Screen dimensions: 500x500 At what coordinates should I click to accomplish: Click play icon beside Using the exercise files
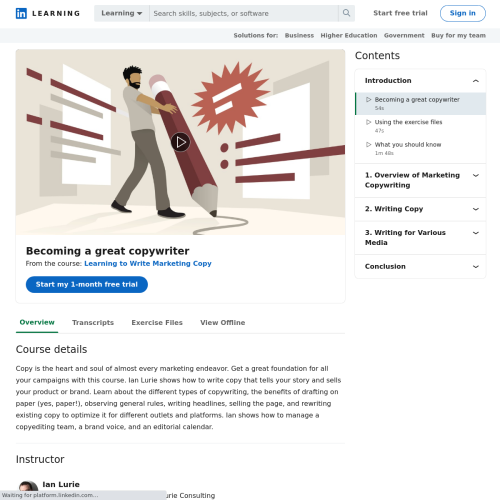pyautogui.click(x=368, y=122)
